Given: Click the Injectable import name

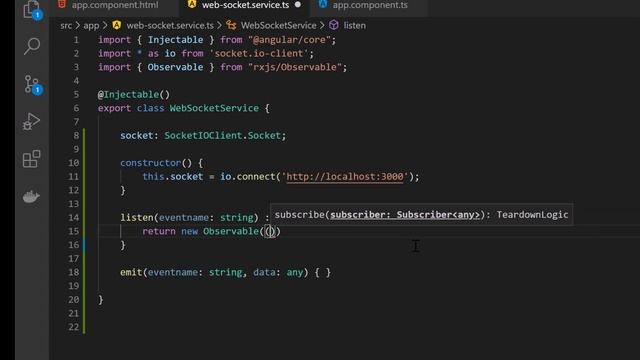Looking at the screenshot, I should [x=176, y=40].
